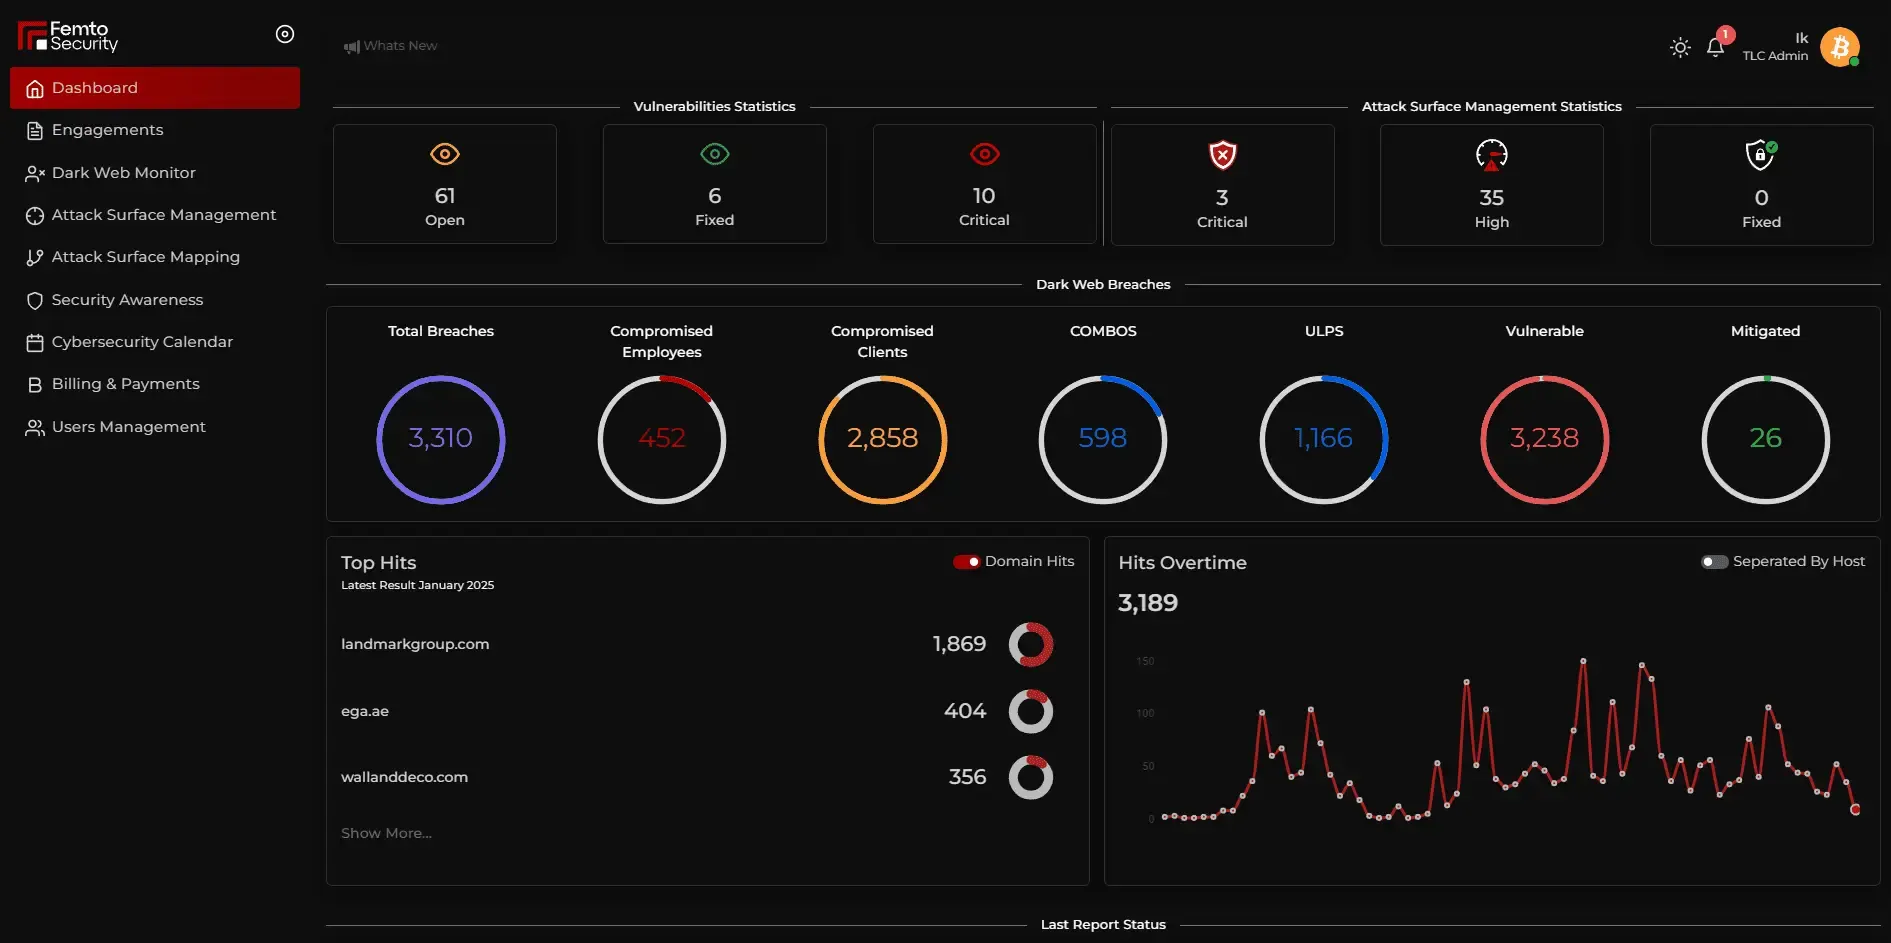
Task: Select the Attack Surface Management icon
Action: coord(34,214)
